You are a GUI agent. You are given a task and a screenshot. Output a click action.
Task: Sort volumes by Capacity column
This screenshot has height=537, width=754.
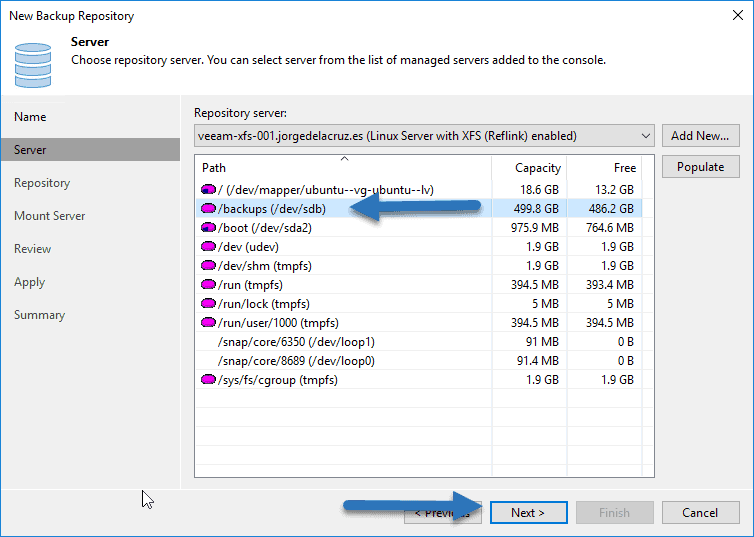(x=537, y=168)
